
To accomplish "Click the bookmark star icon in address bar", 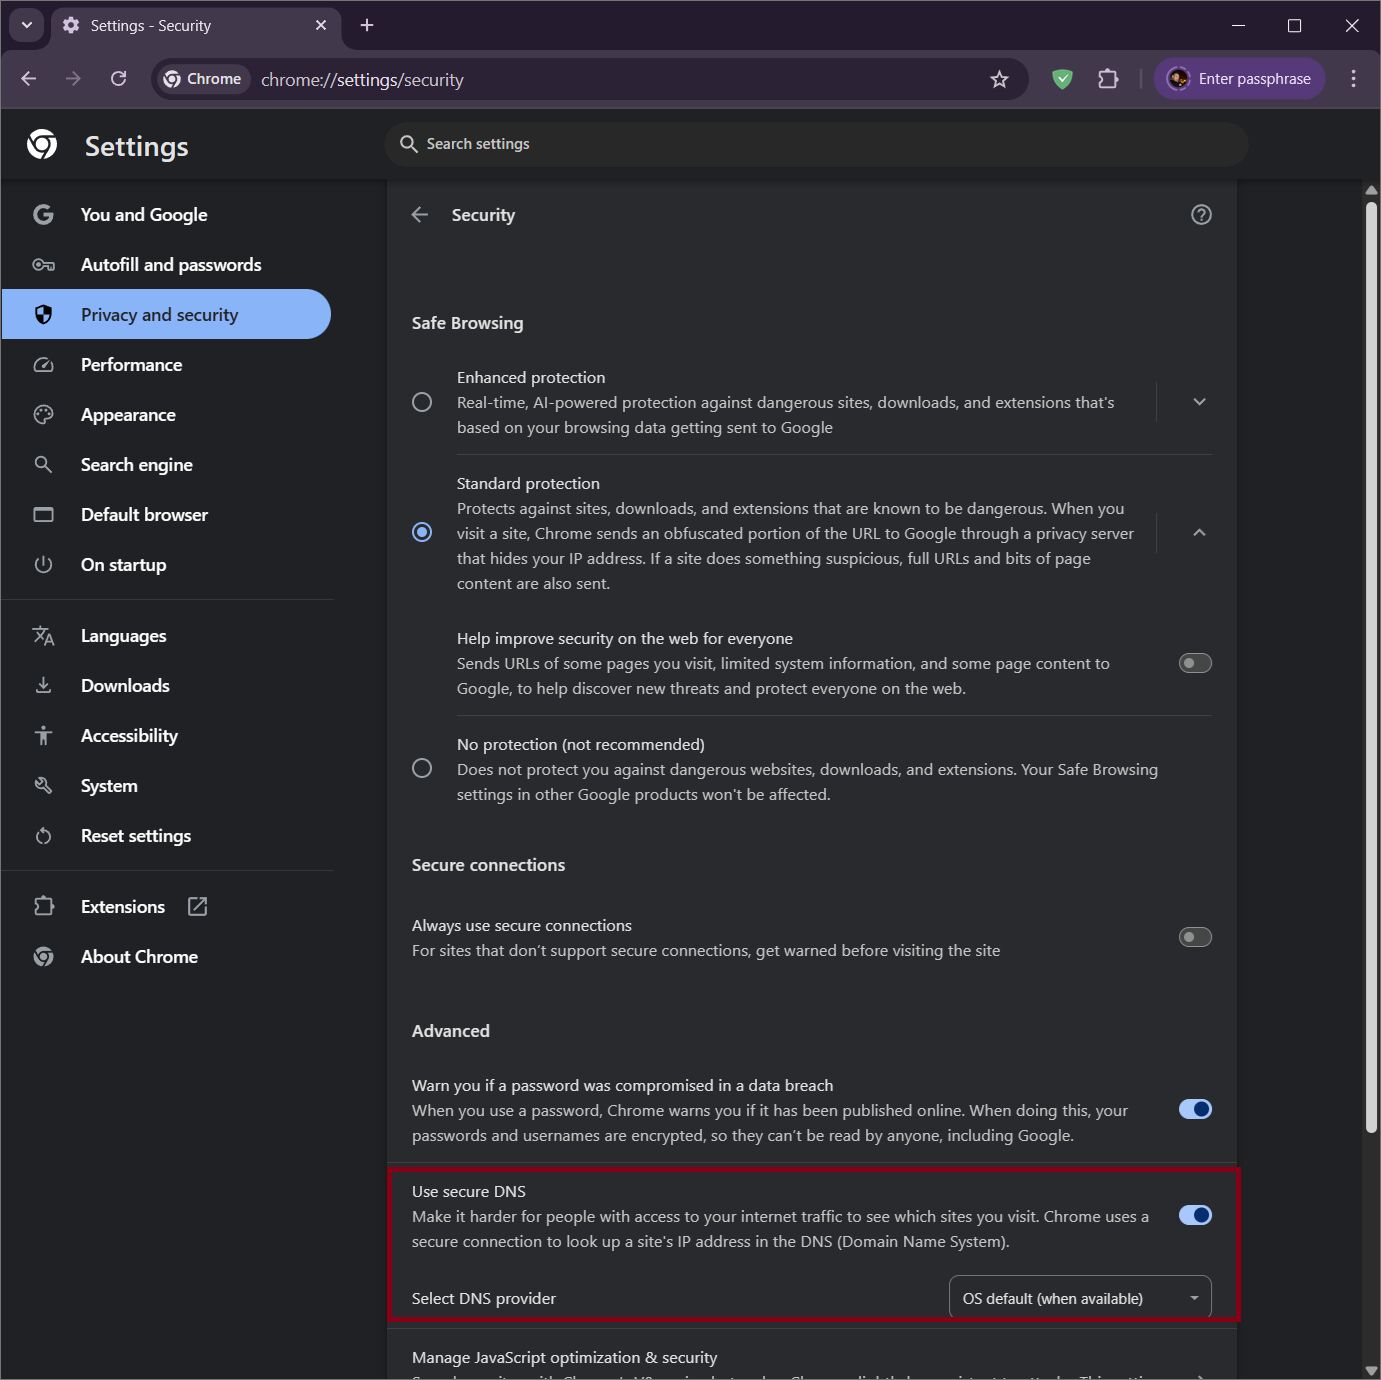I will click(x=999, y=79).
